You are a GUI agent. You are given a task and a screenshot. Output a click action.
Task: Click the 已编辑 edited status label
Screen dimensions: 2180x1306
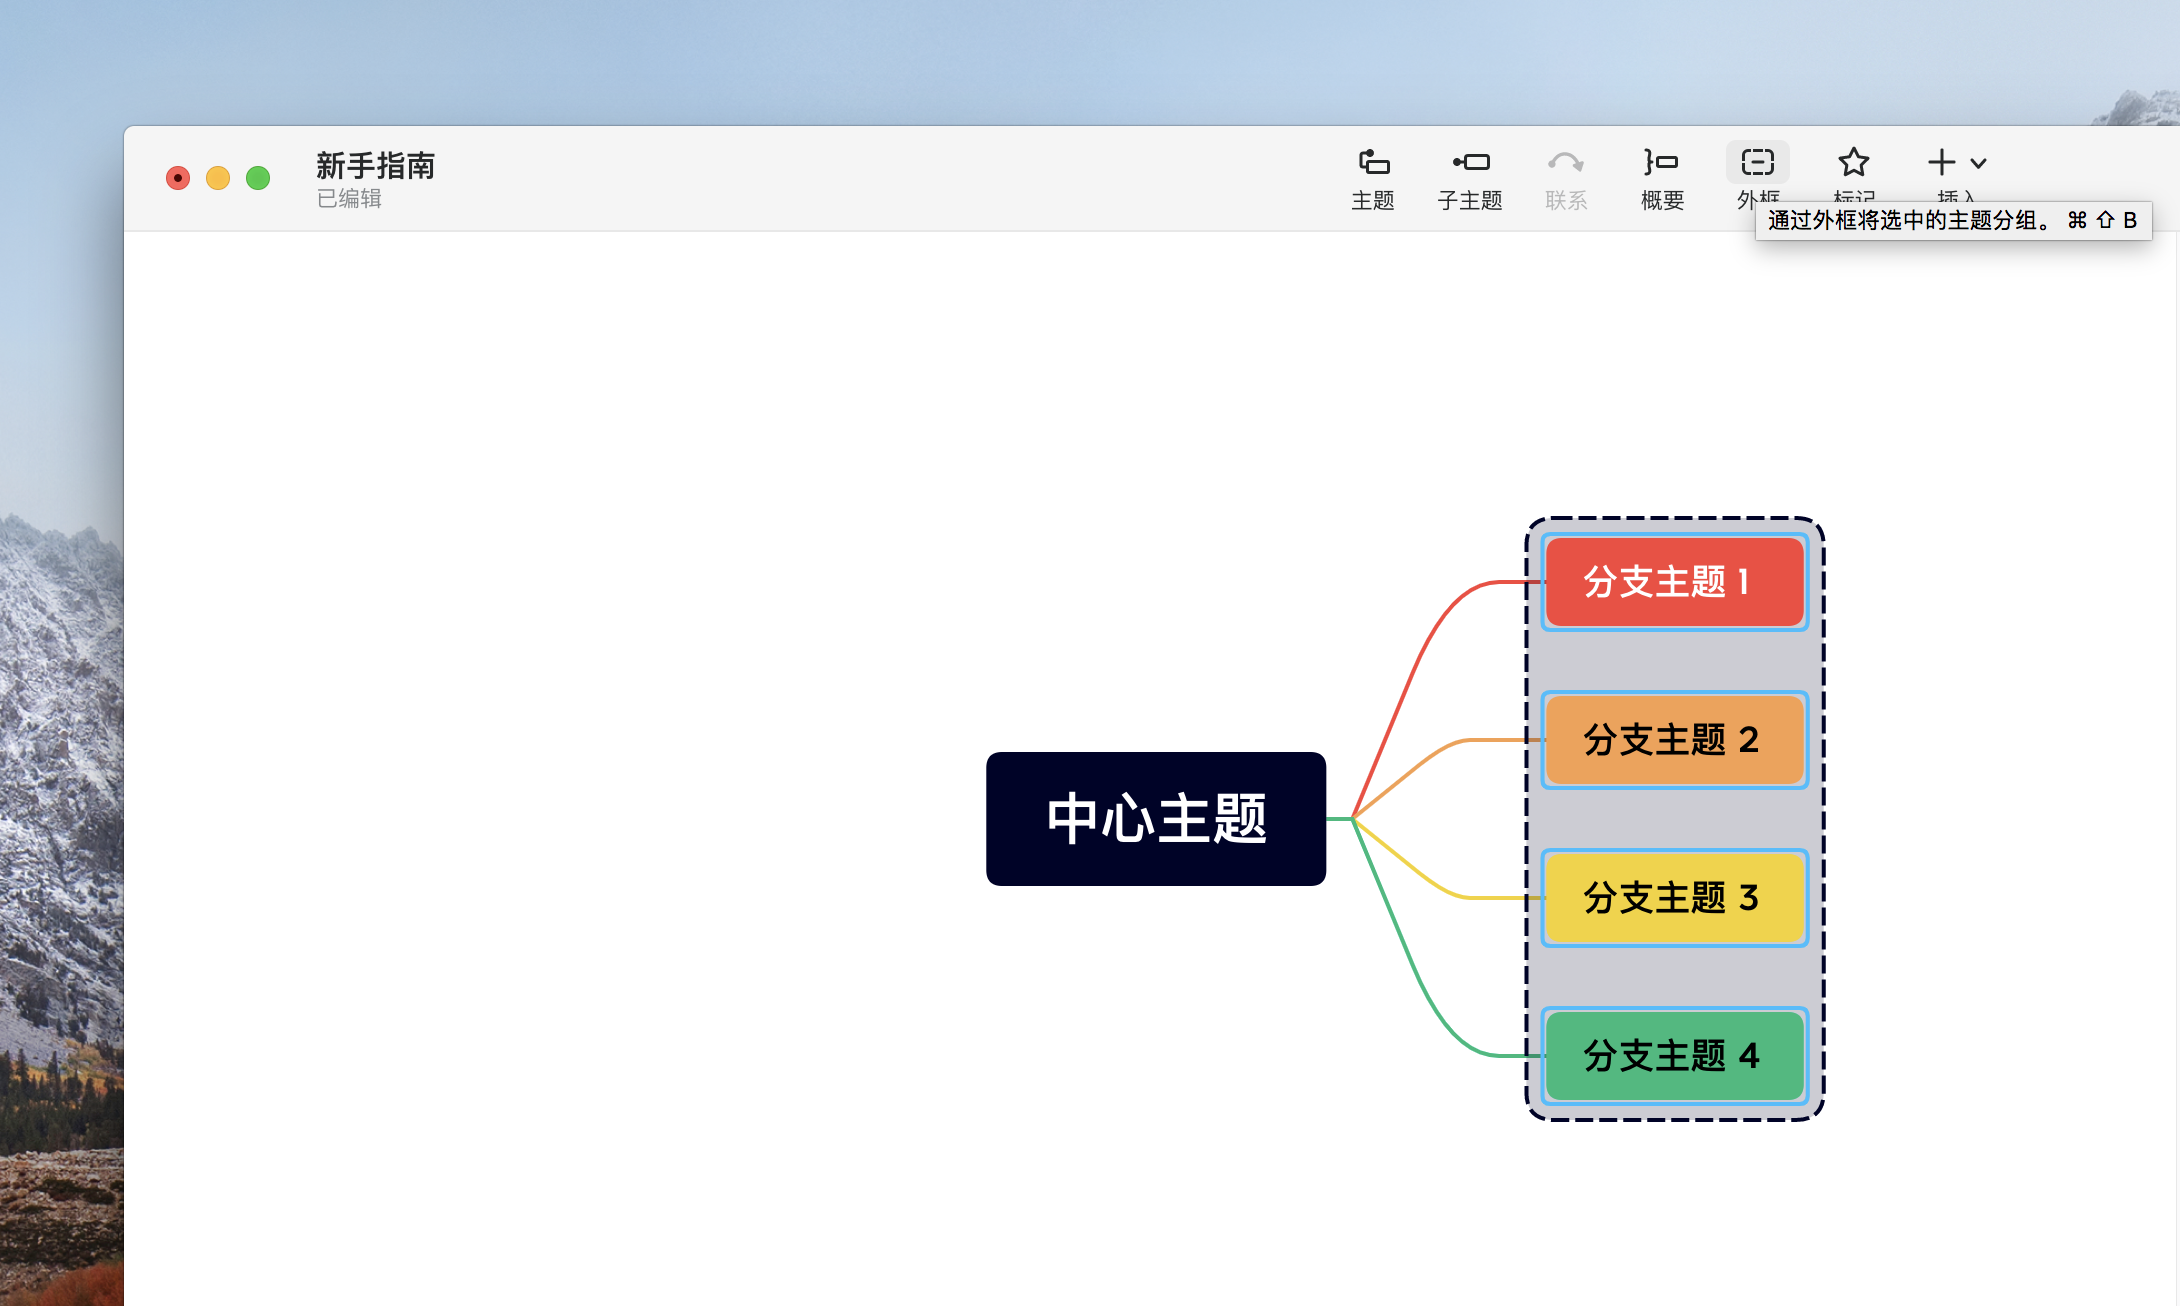(x=349, y=199)
